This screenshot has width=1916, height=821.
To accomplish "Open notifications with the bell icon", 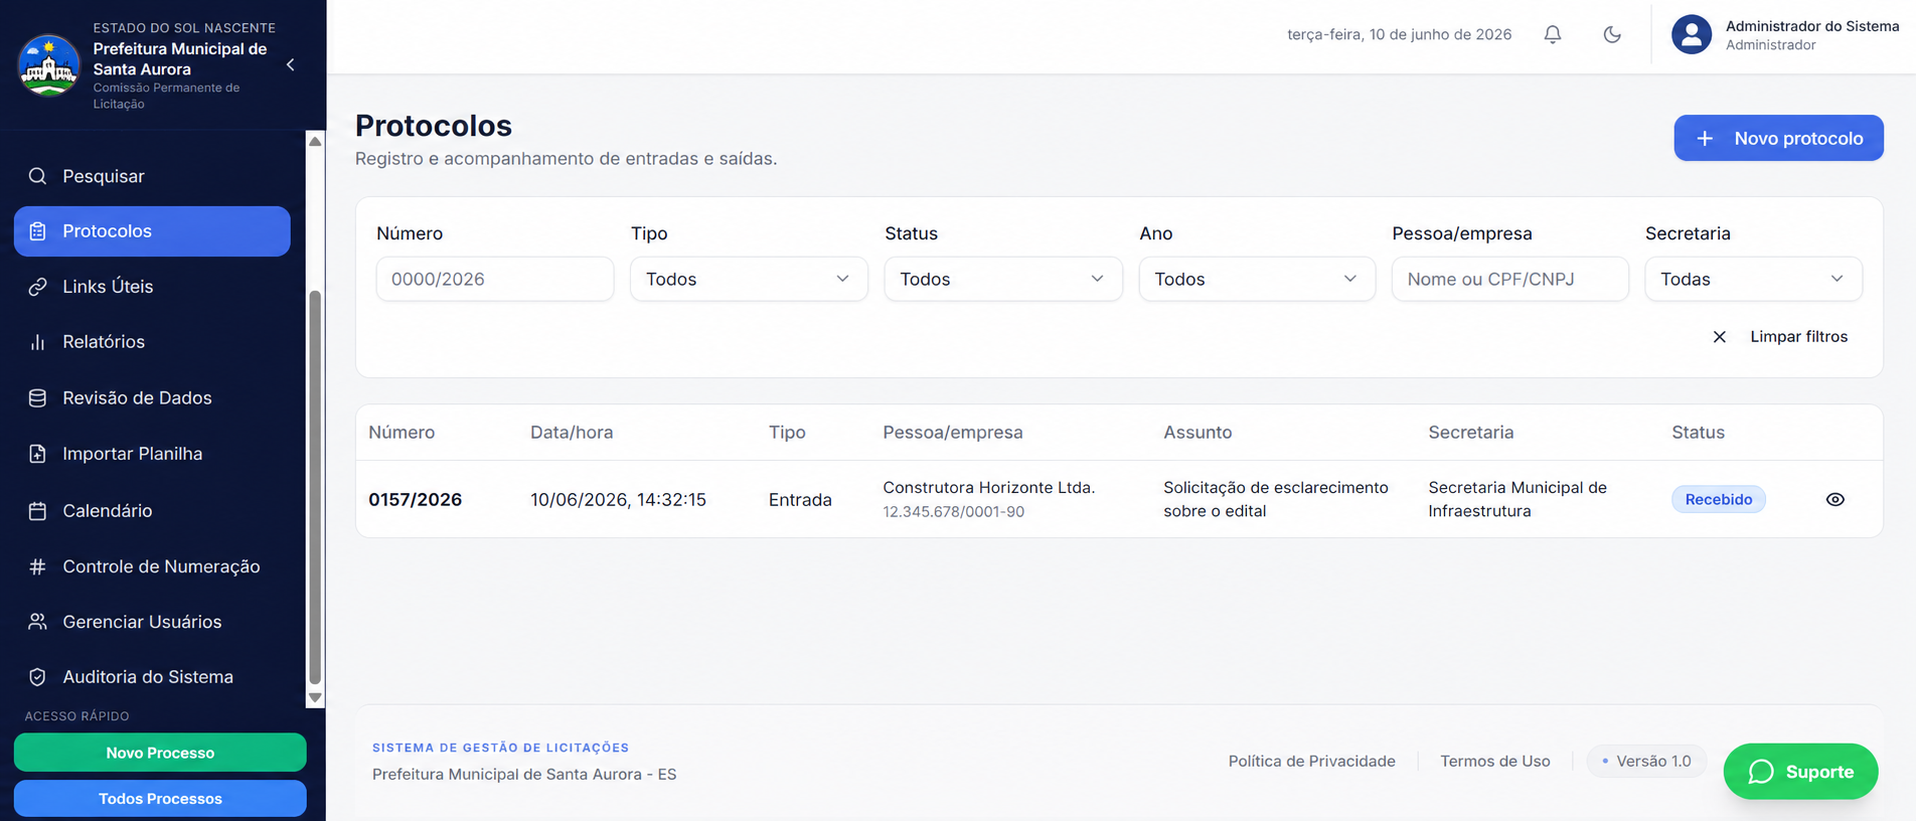I will (1552, 34).
